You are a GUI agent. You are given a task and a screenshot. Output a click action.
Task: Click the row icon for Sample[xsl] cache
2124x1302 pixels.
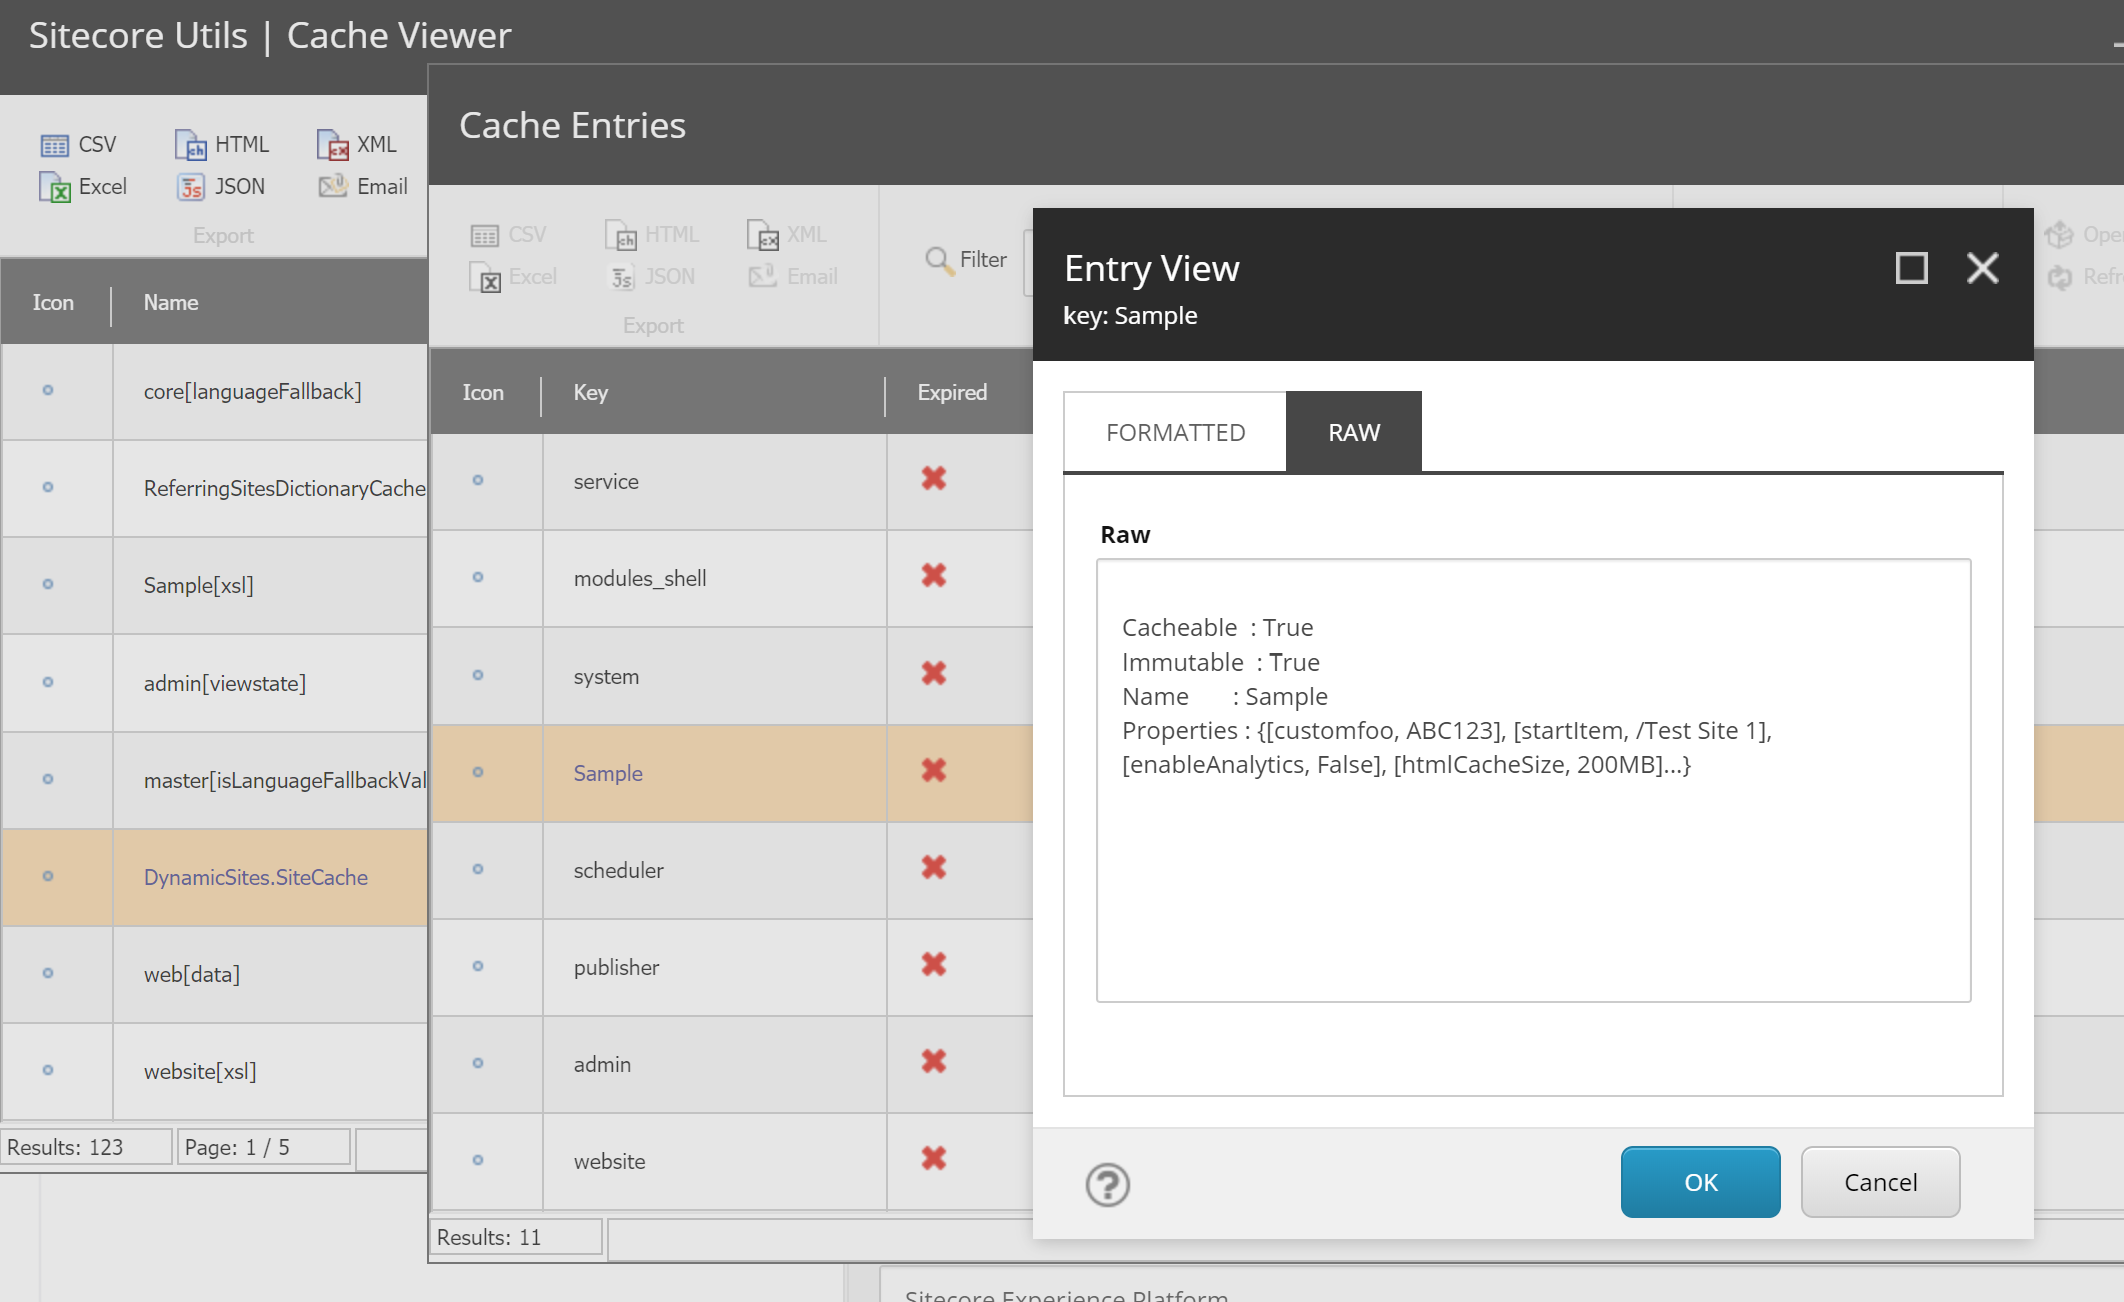(x=48, y=585)
